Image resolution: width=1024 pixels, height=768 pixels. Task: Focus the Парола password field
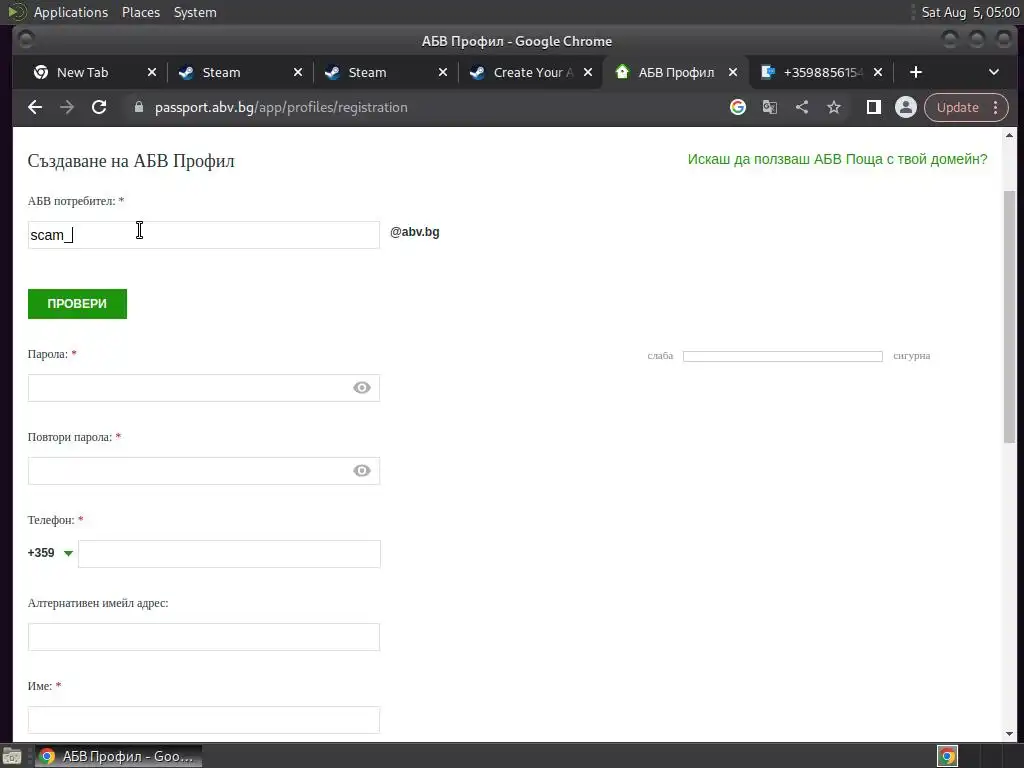(x=204, y=388)
